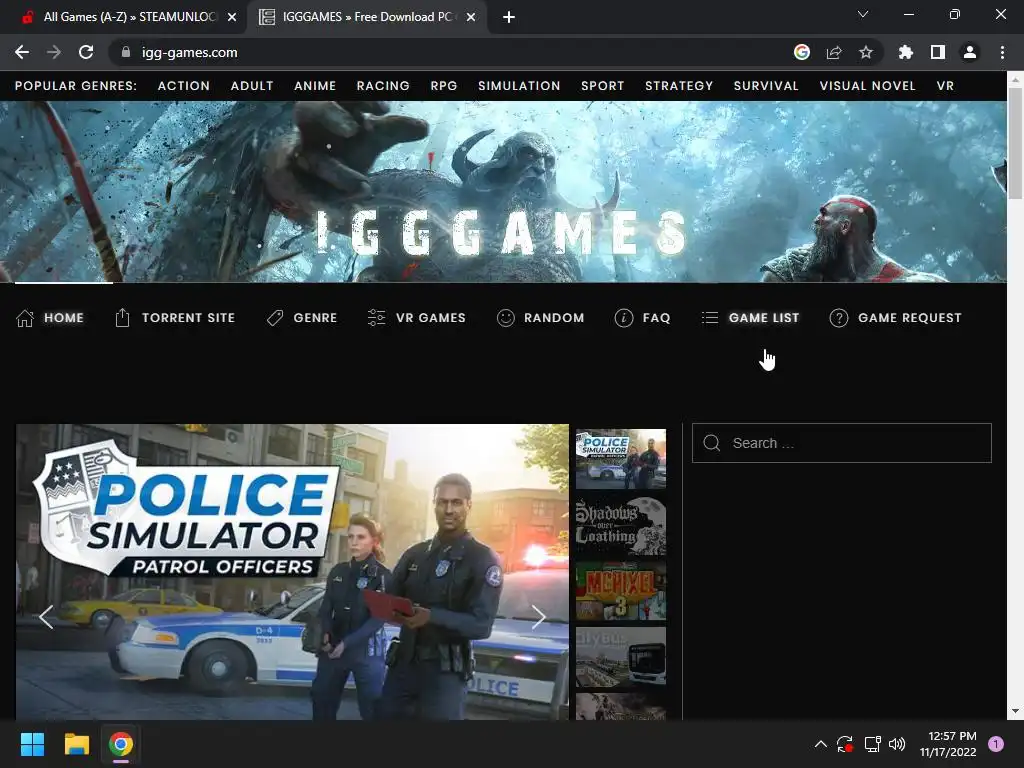Click the Home house icon
1024x768 pixels.
click(x=25, y=318)
